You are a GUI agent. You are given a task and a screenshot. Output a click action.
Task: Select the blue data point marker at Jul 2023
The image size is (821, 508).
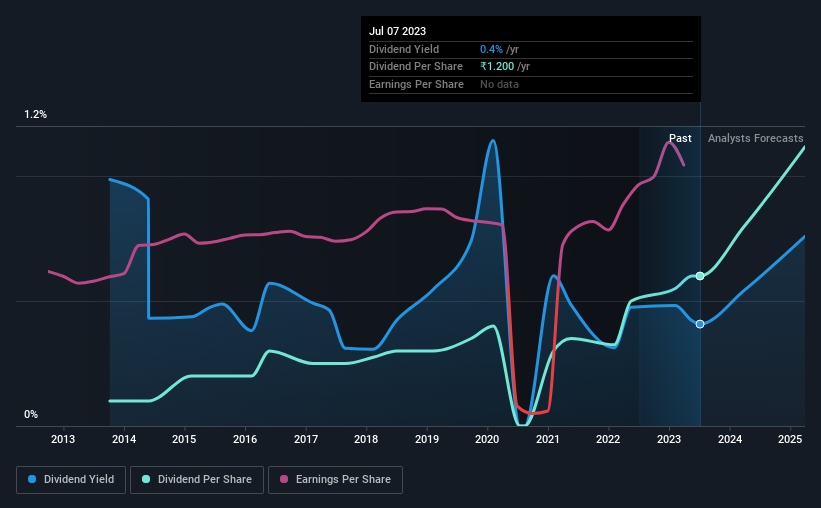click(700, 324)
